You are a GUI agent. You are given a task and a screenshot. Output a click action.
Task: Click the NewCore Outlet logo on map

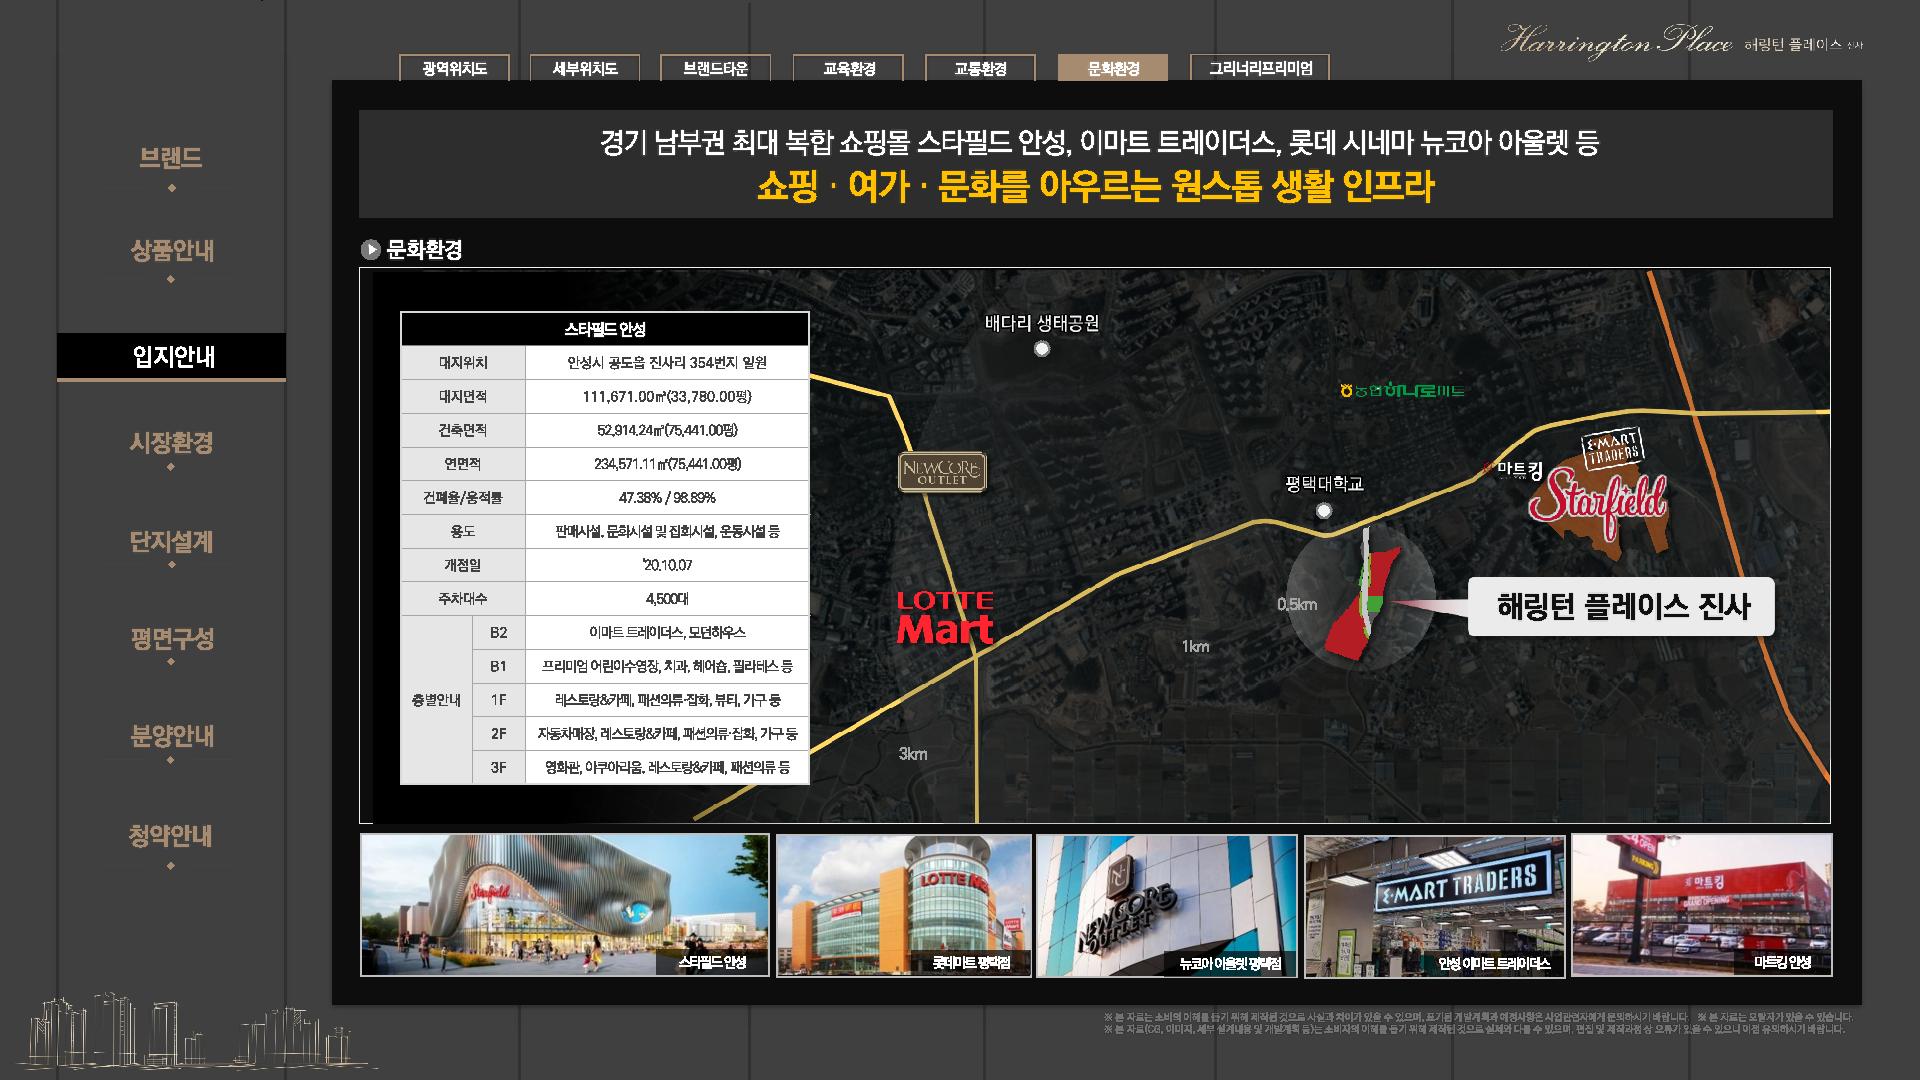coord(942,472)
